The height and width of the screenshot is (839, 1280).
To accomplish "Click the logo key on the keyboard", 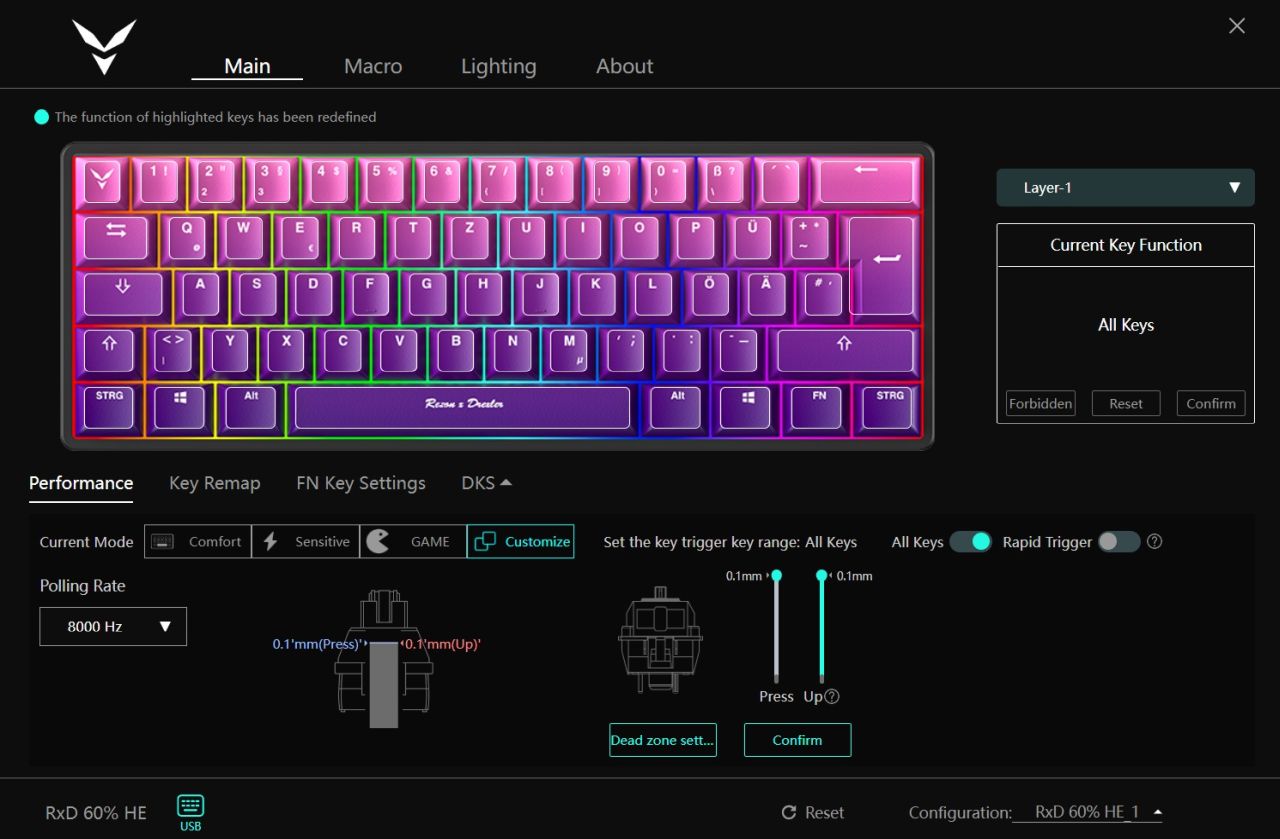I will (103, 183).
